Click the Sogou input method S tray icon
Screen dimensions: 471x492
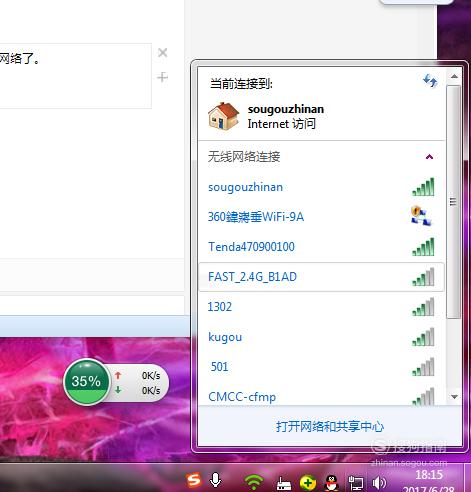click(194, 480)
